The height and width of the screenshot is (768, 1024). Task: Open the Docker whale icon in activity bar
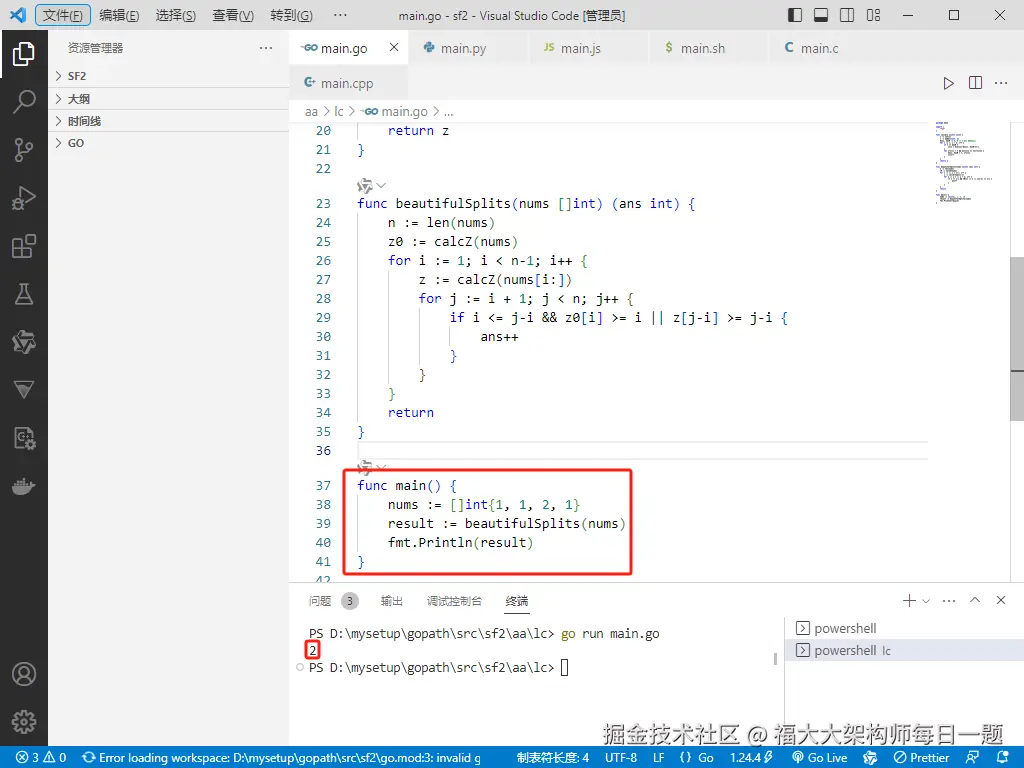(24, 487)
